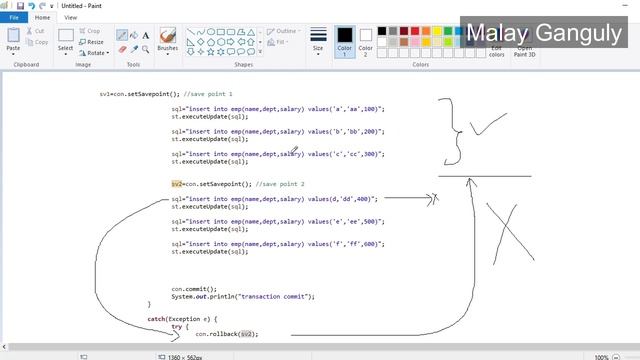Choose the Right triangle shape
The width and height of the screenshot is (640, 360).
(x=191, y=42)
